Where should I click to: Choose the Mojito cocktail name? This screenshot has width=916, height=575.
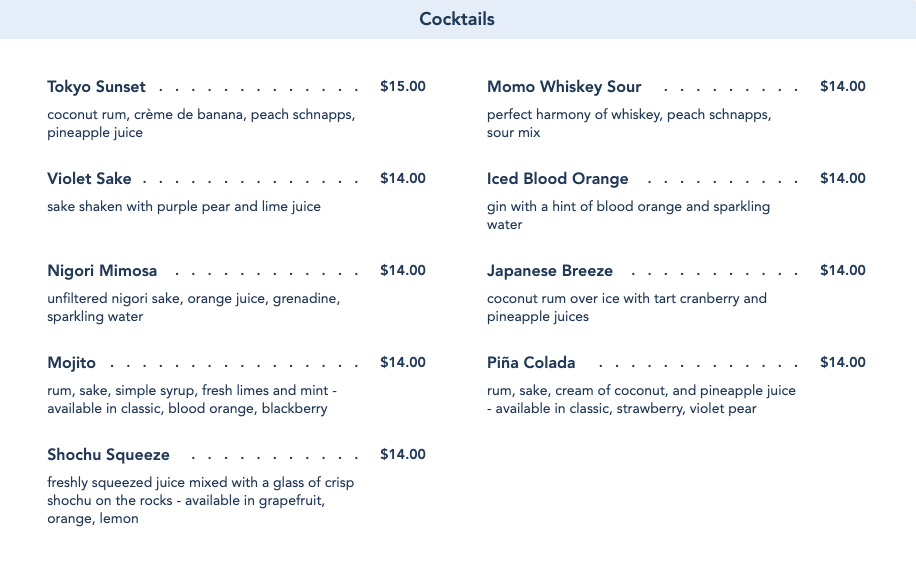[72, 363]
